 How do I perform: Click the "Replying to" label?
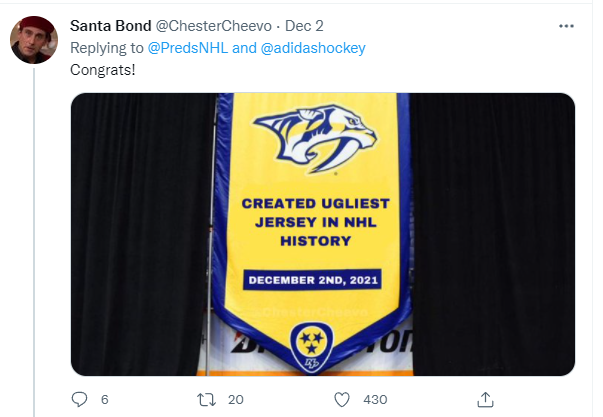(x=109, y=47)
